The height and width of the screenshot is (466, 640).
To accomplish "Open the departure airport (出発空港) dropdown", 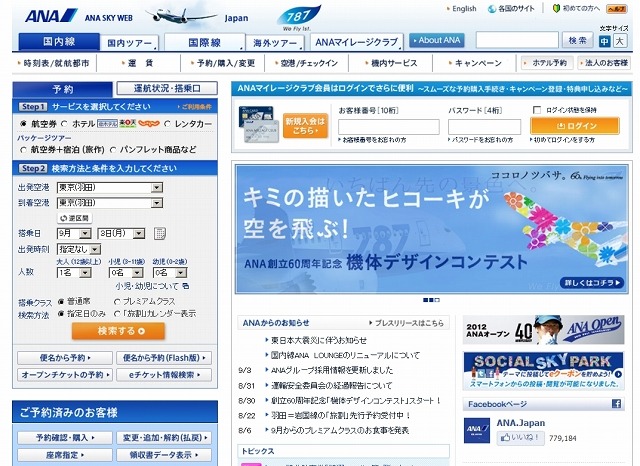I will [x=110, y=187].
